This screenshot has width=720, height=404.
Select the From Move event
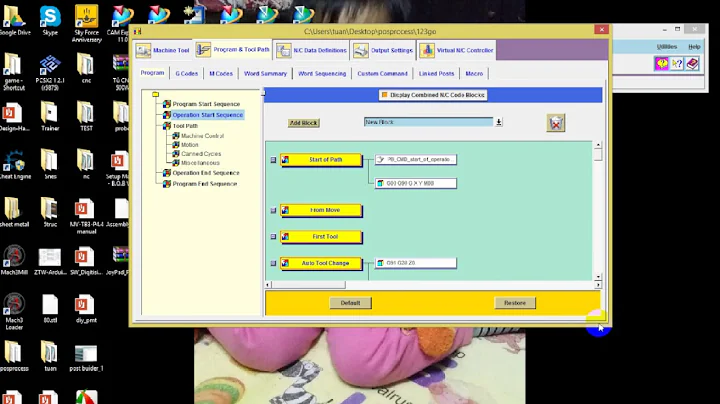pos(321,210)
